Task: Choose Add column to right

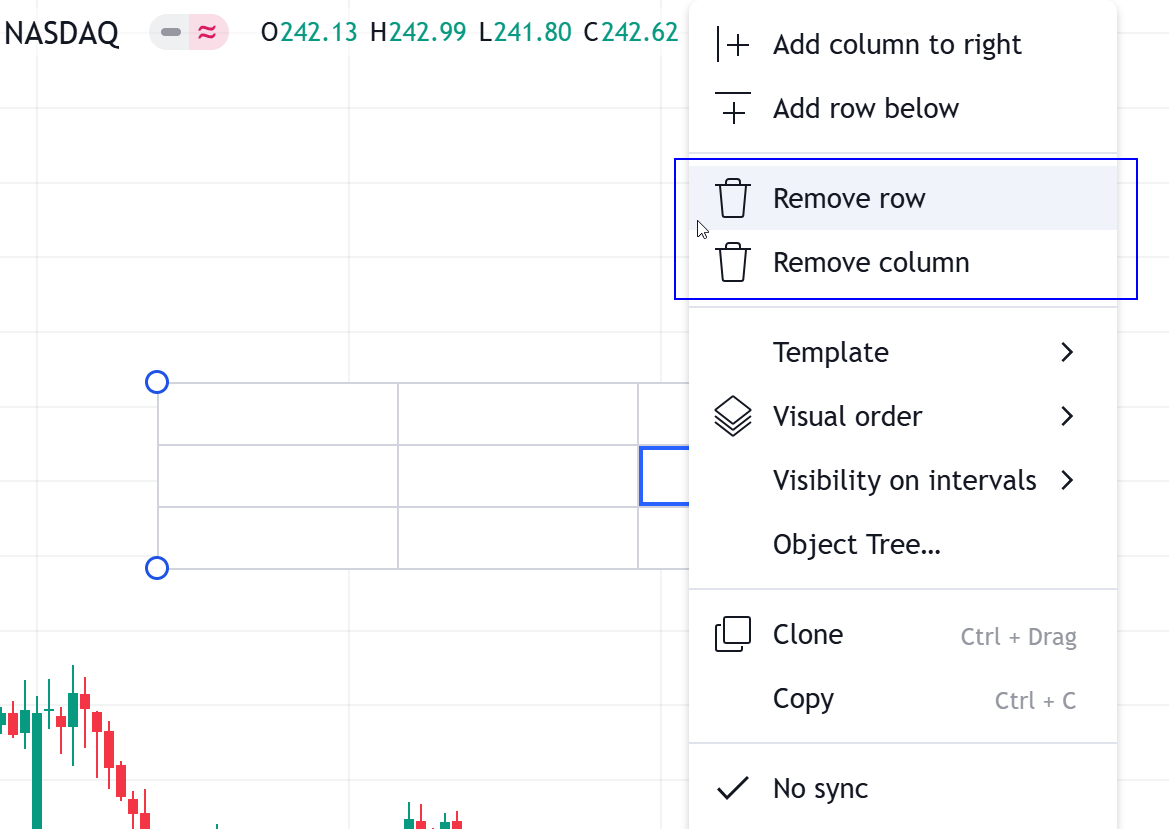Action: point(897,45)
